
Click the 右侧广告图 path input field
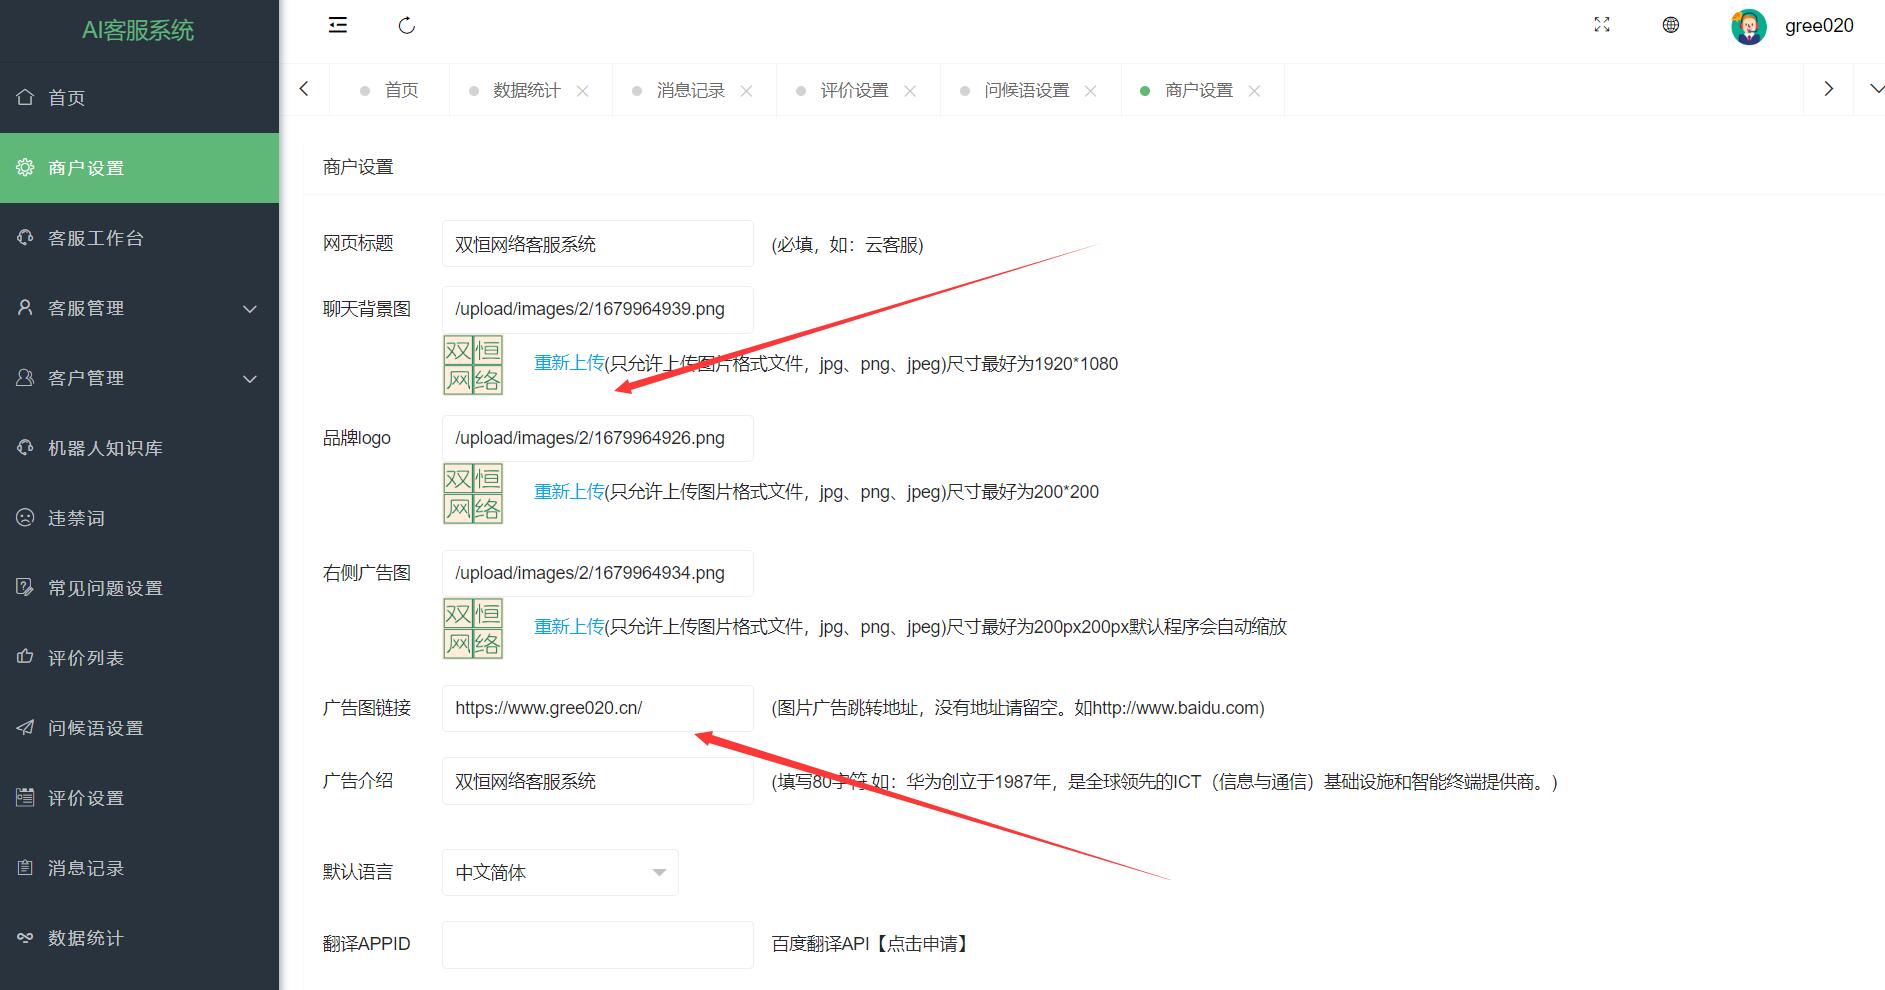[598, 573]
